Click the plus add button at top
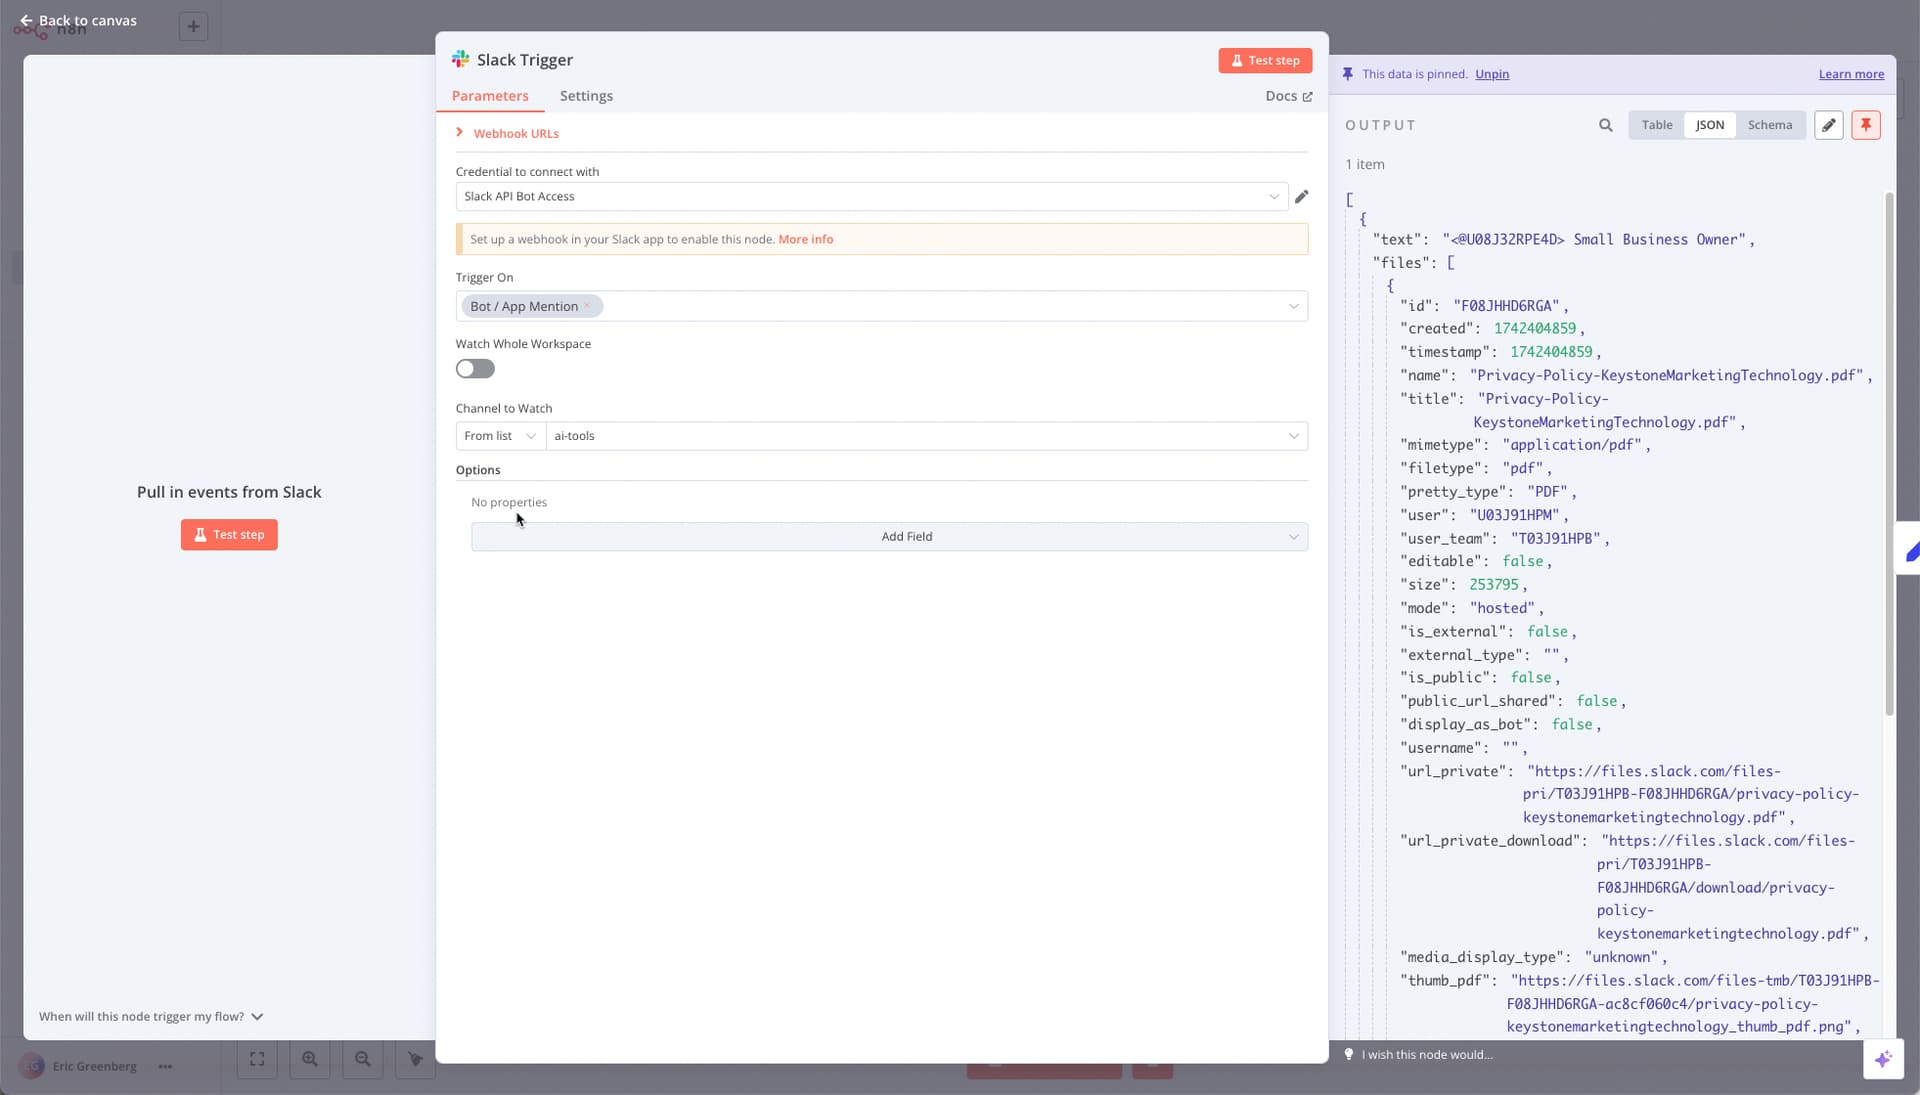The width and height of the screenshot is (1920, 1095). click(194, 26)
